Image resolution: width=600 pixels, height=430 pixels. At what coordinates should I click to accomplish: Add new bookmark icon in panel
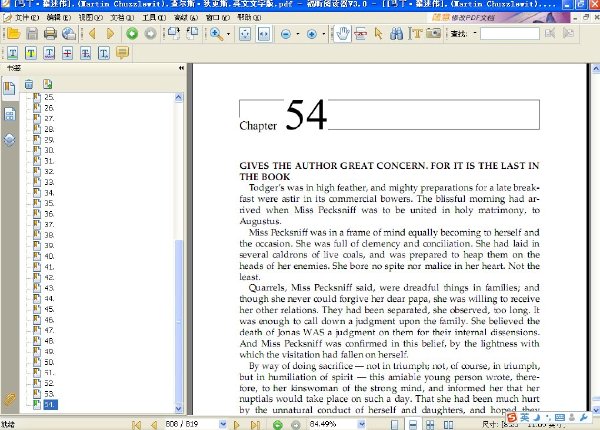[47, 84]
